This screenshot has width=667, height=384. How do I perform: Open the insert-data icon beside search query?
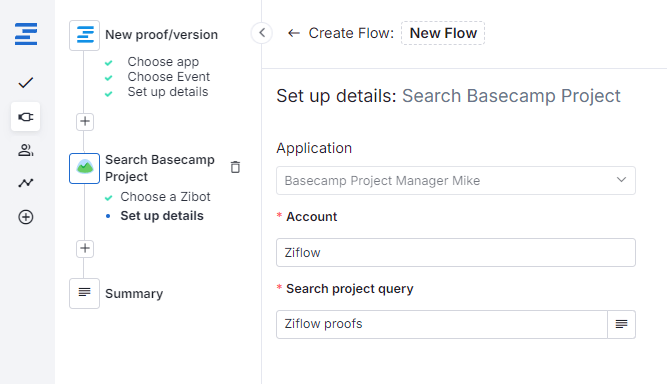click(621, 324)
